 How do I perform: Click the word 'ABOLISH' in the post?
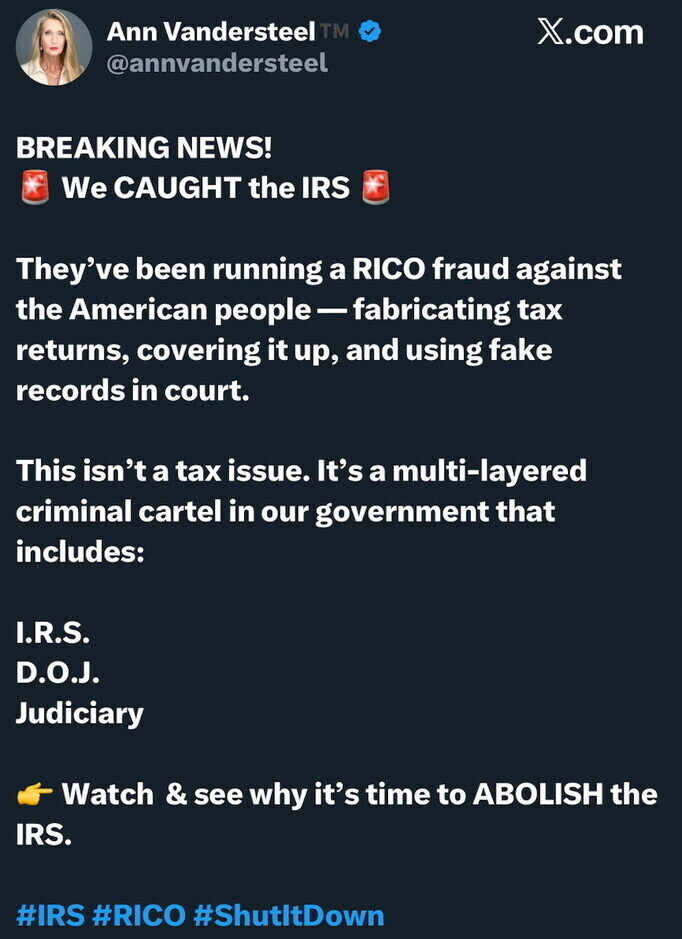[538, 795]
